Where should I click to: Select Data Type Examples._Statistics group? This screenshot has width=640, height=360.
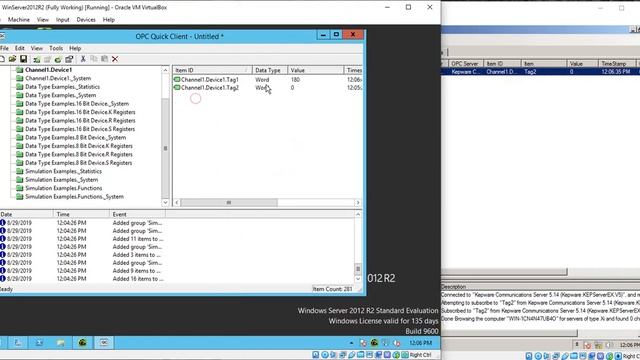click(62, 87)
